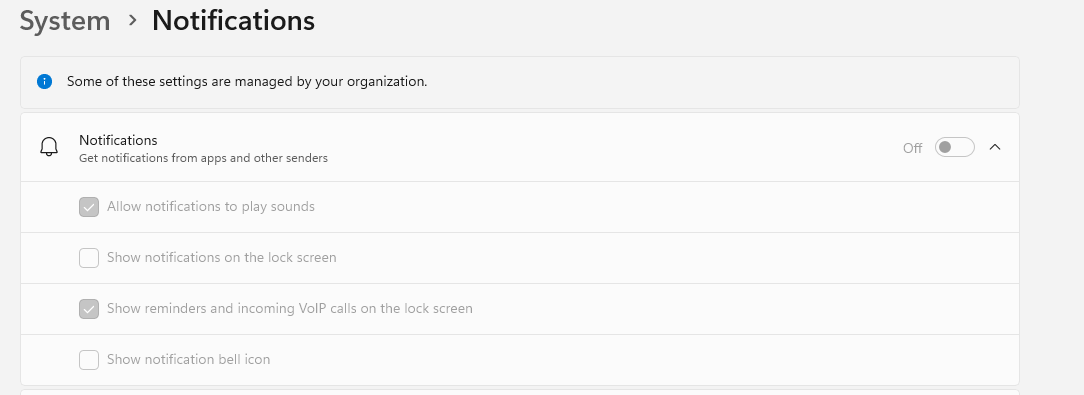This screenshot has height=395, width=1084.
Task: Click the managed by your organization message
Action: coord(247,82)
